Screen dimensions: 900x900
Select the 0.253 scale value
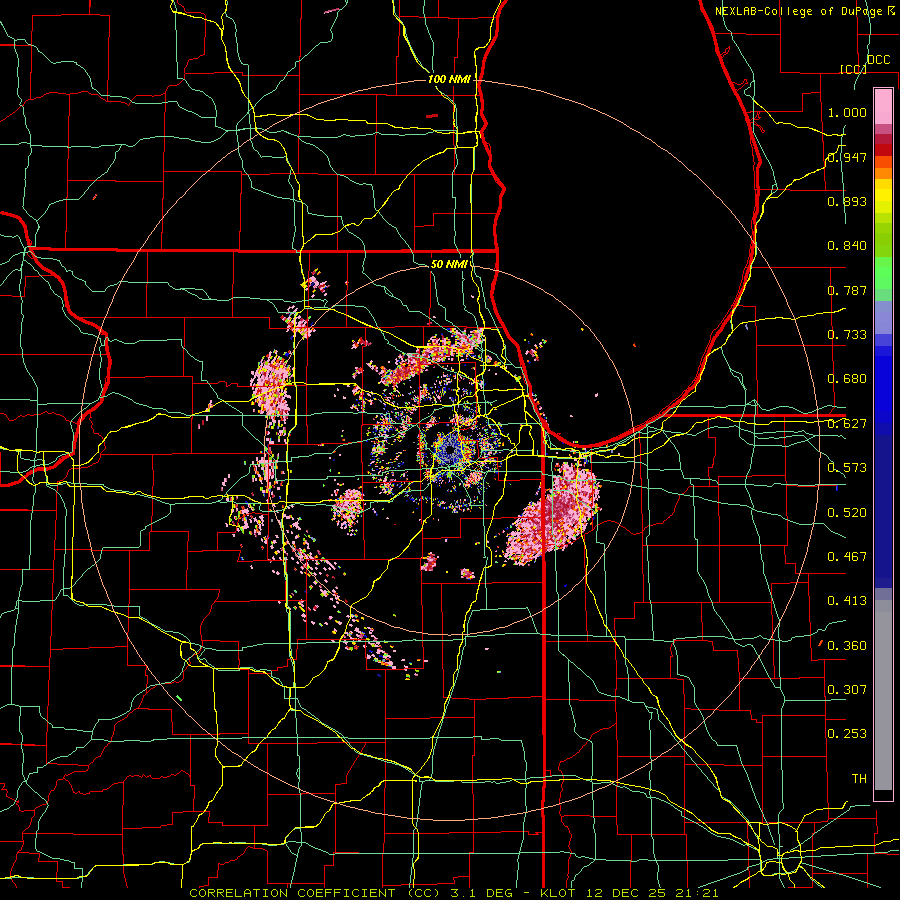tap(847, 734)
